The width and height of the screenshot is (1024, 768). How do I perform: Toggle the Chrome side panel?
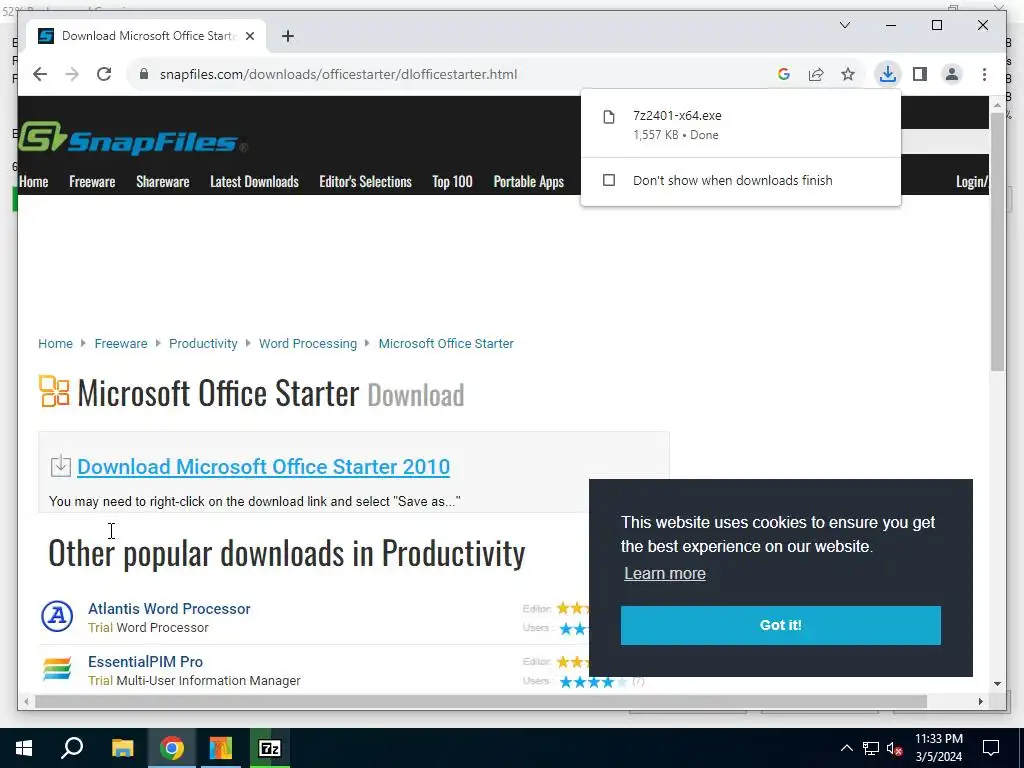(x=920, y=74)
